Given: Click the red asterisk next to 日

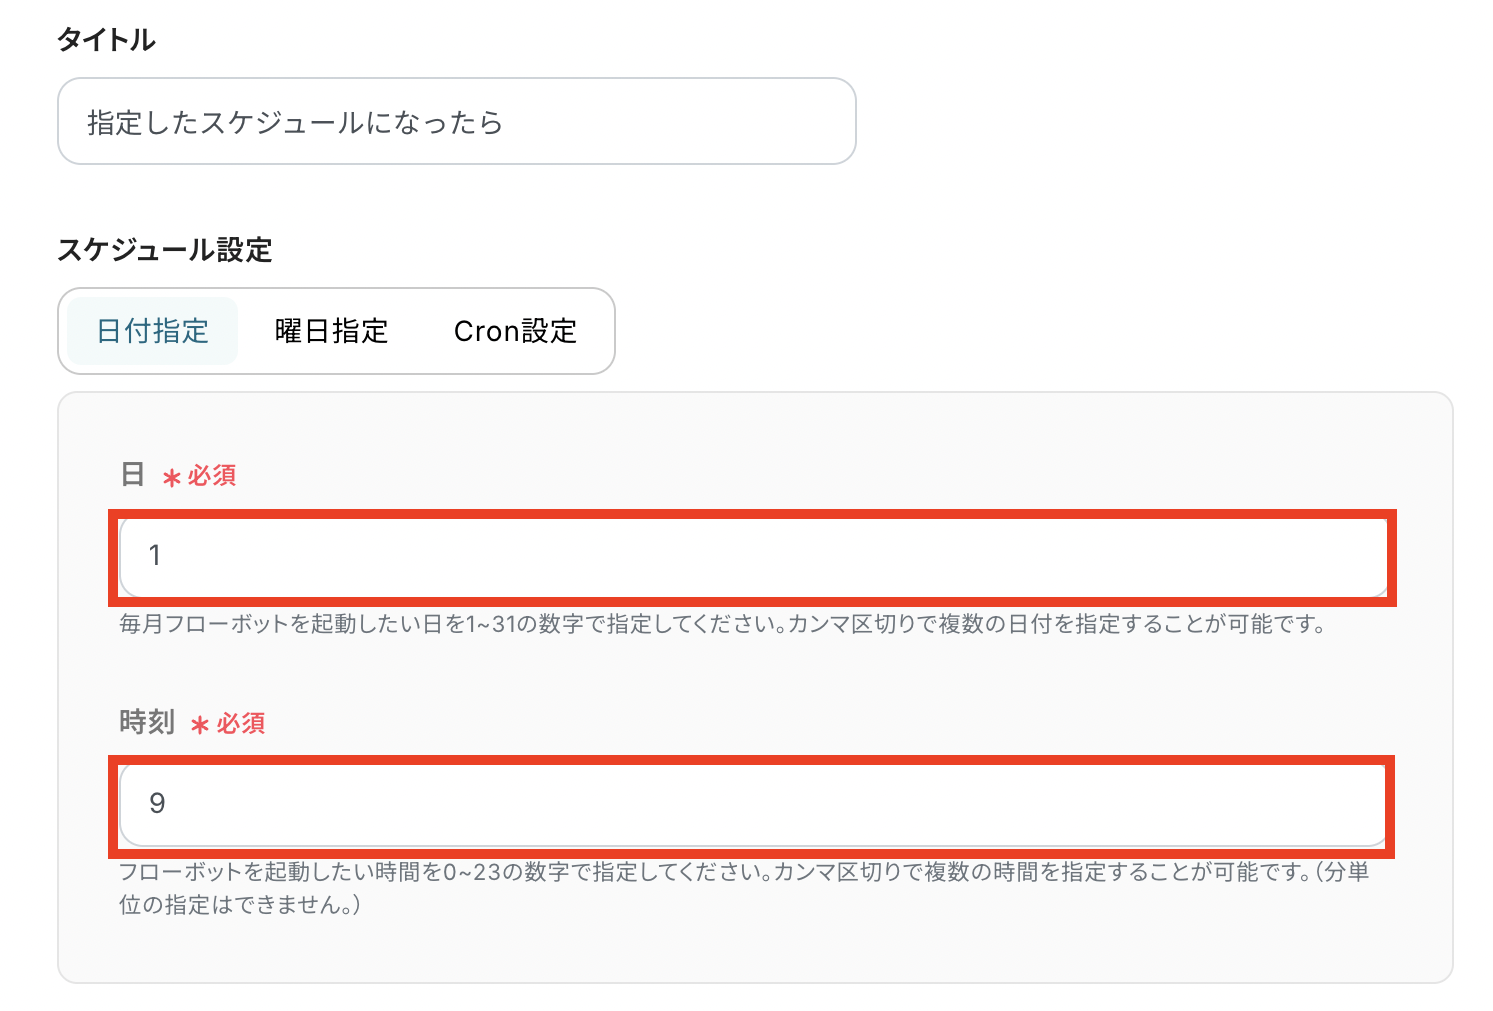Looking at the screenshot, I should (171, 478).
